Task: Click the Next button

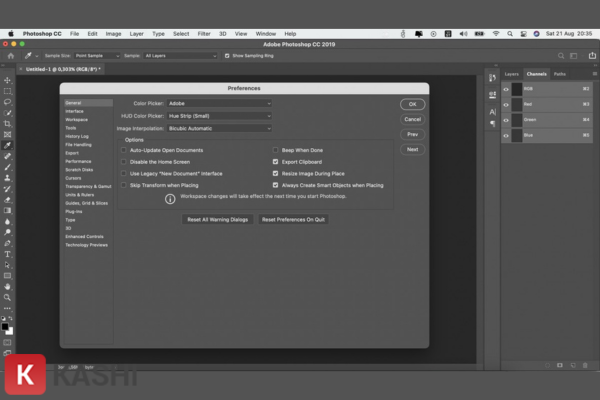Action: (412, 149)
